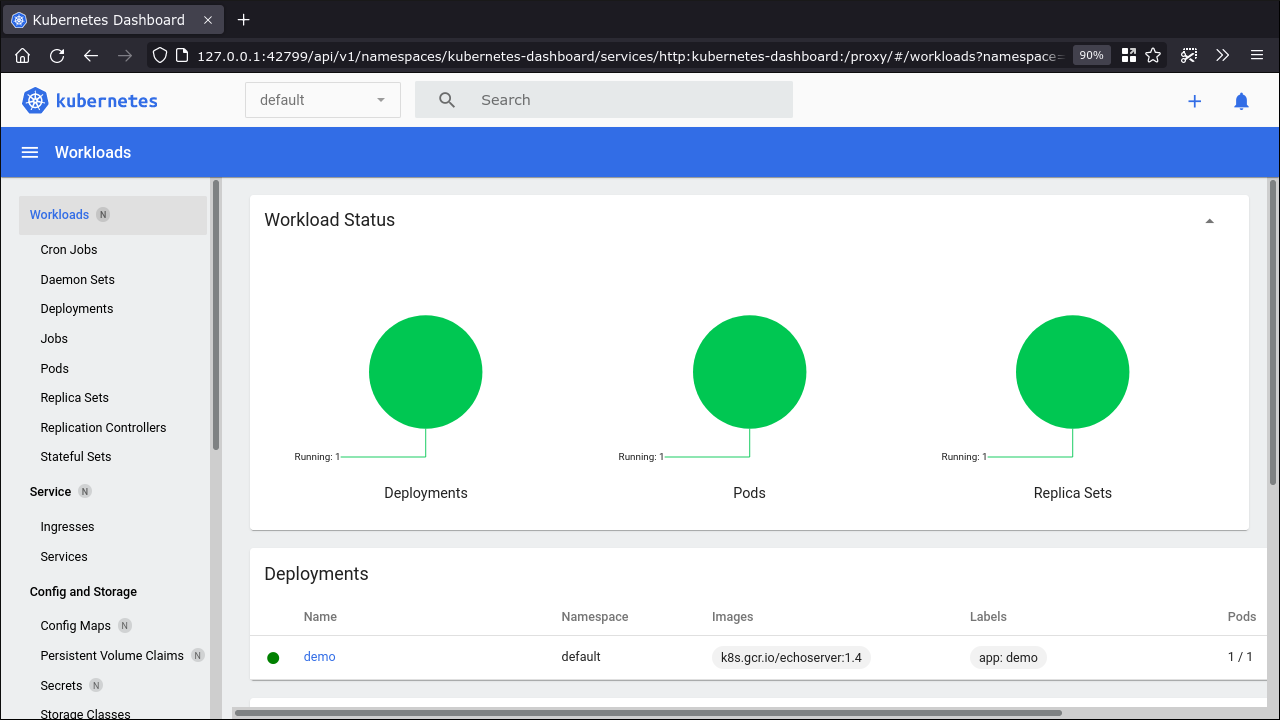The image size is (1280, 720).
Task: Click the Pods status donut chart
Action: click(x=749, y=371)
